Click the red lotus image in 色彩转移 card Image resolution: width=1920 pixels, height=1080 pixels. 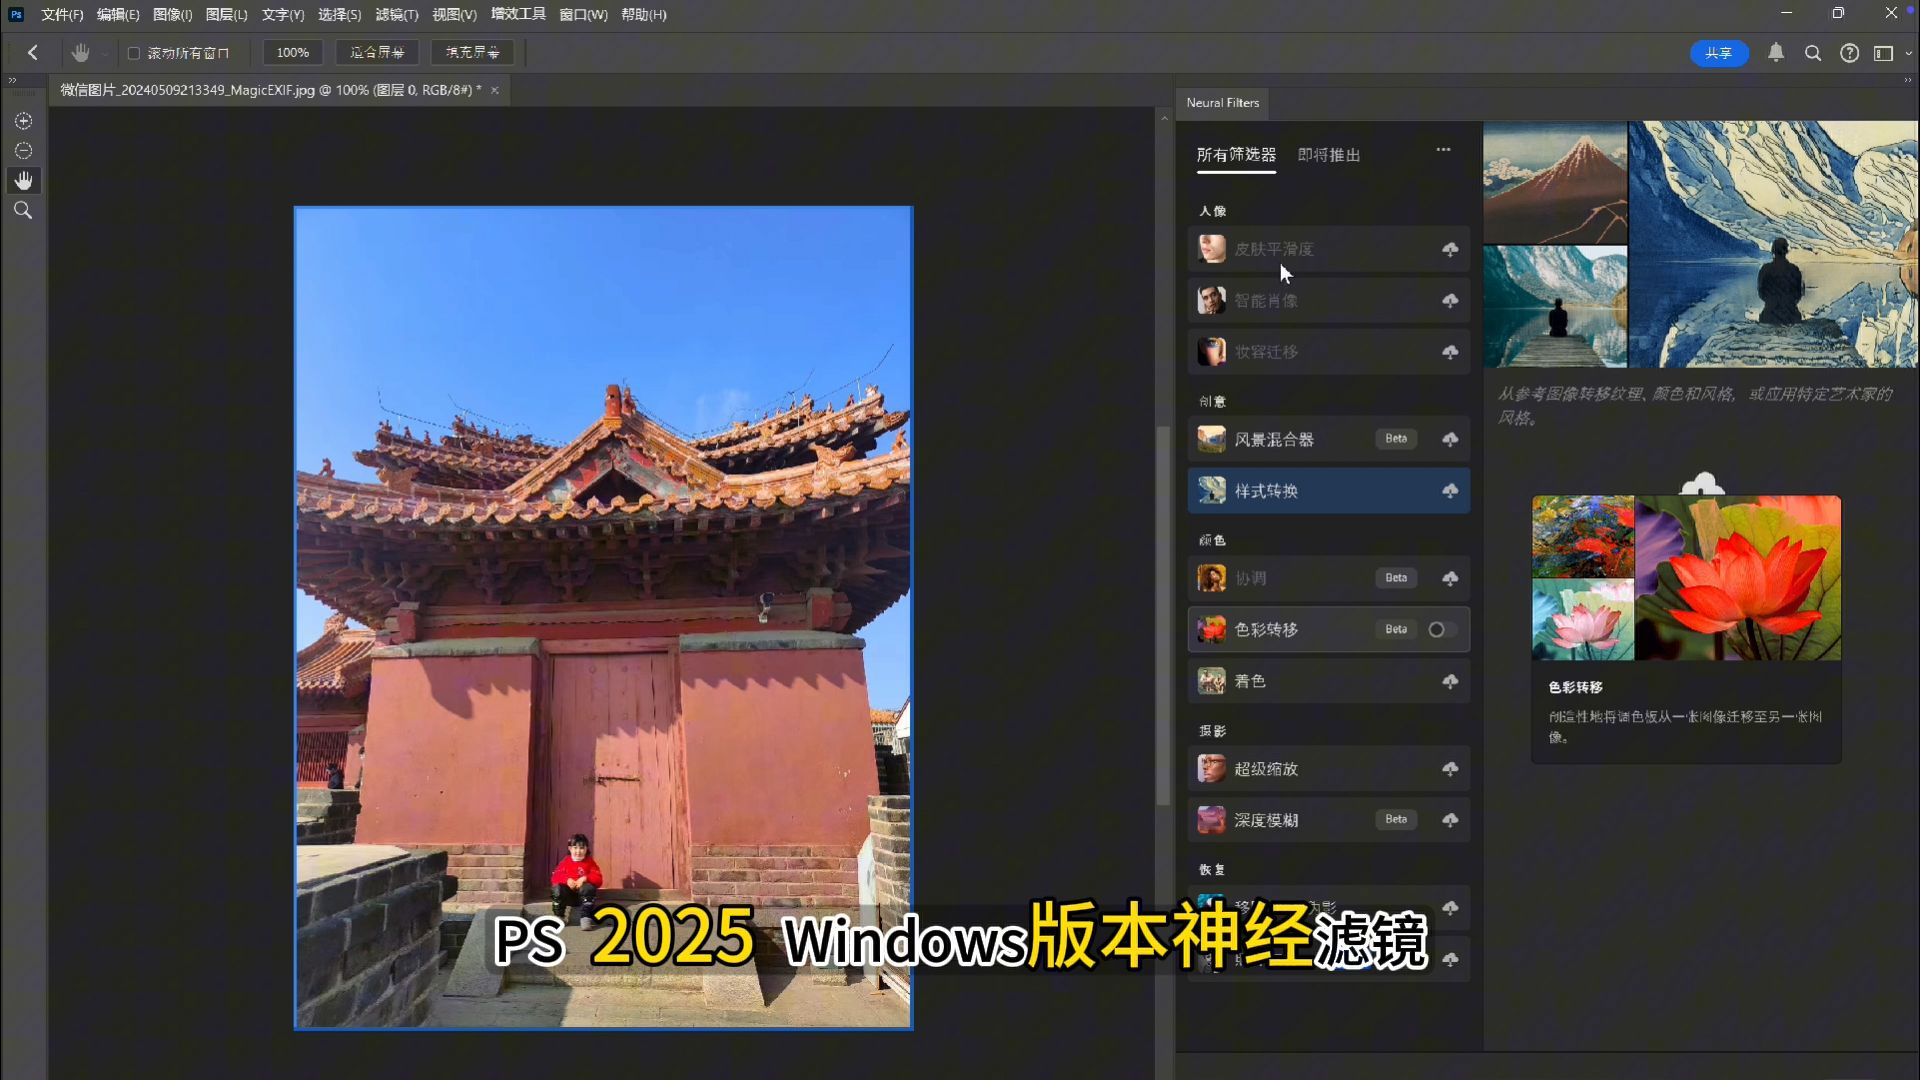coord(1738,578)
